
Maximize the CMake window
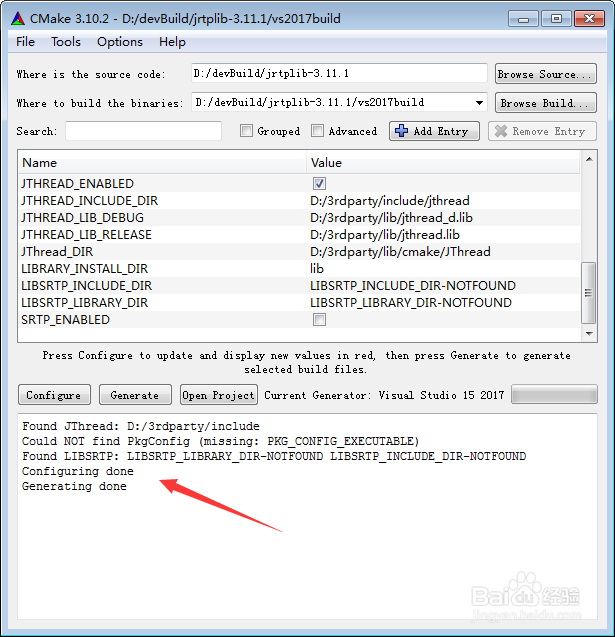tap(556, 19)
